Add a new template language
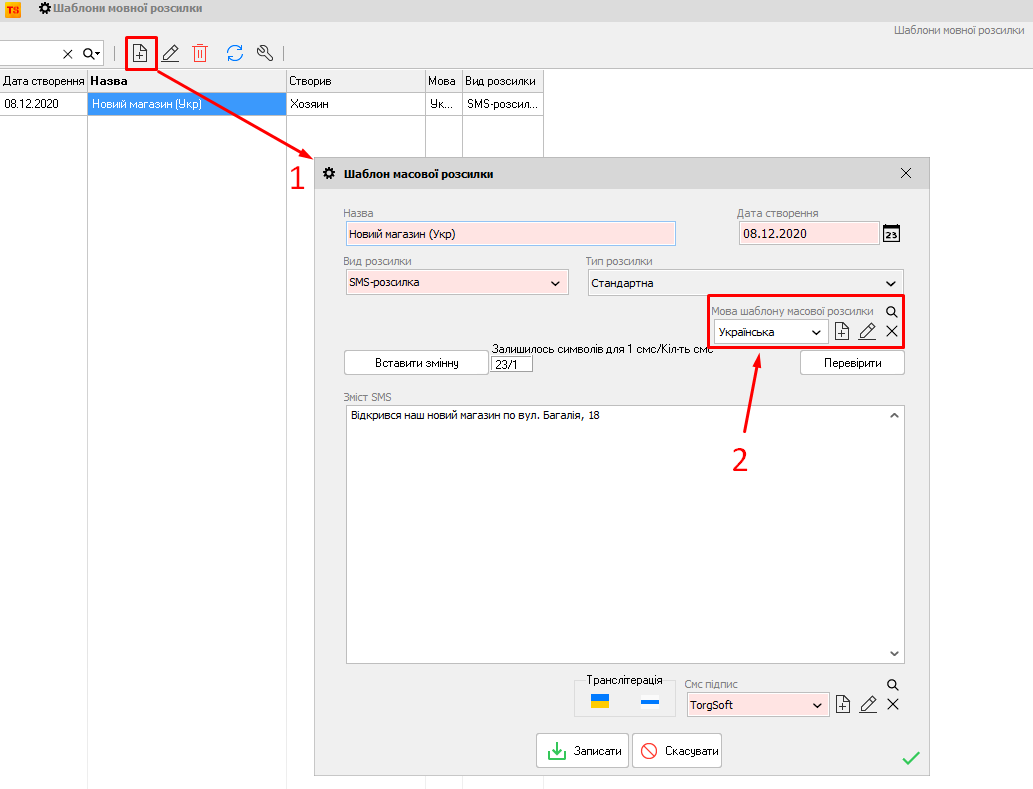The width and height of the screenshot is (1033, 789). 842,332
